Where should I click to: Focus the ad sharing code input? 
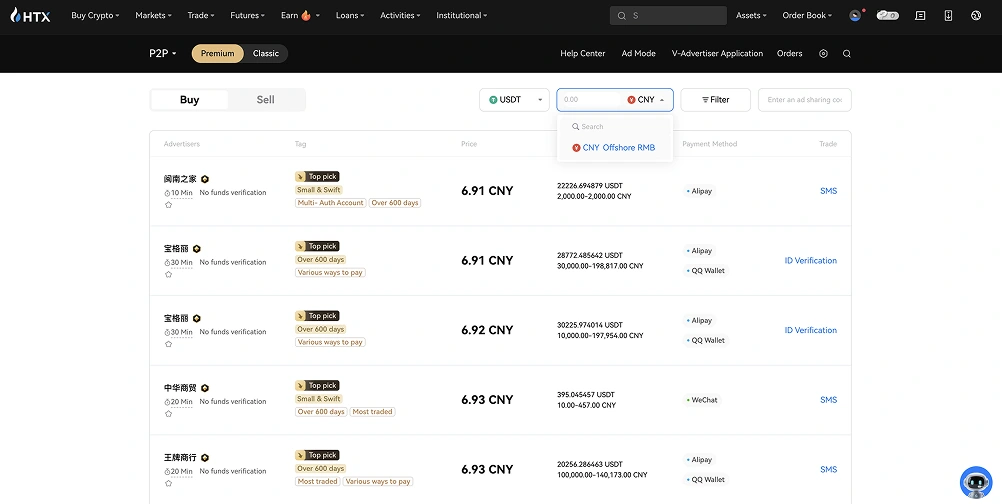click(805, 100)
